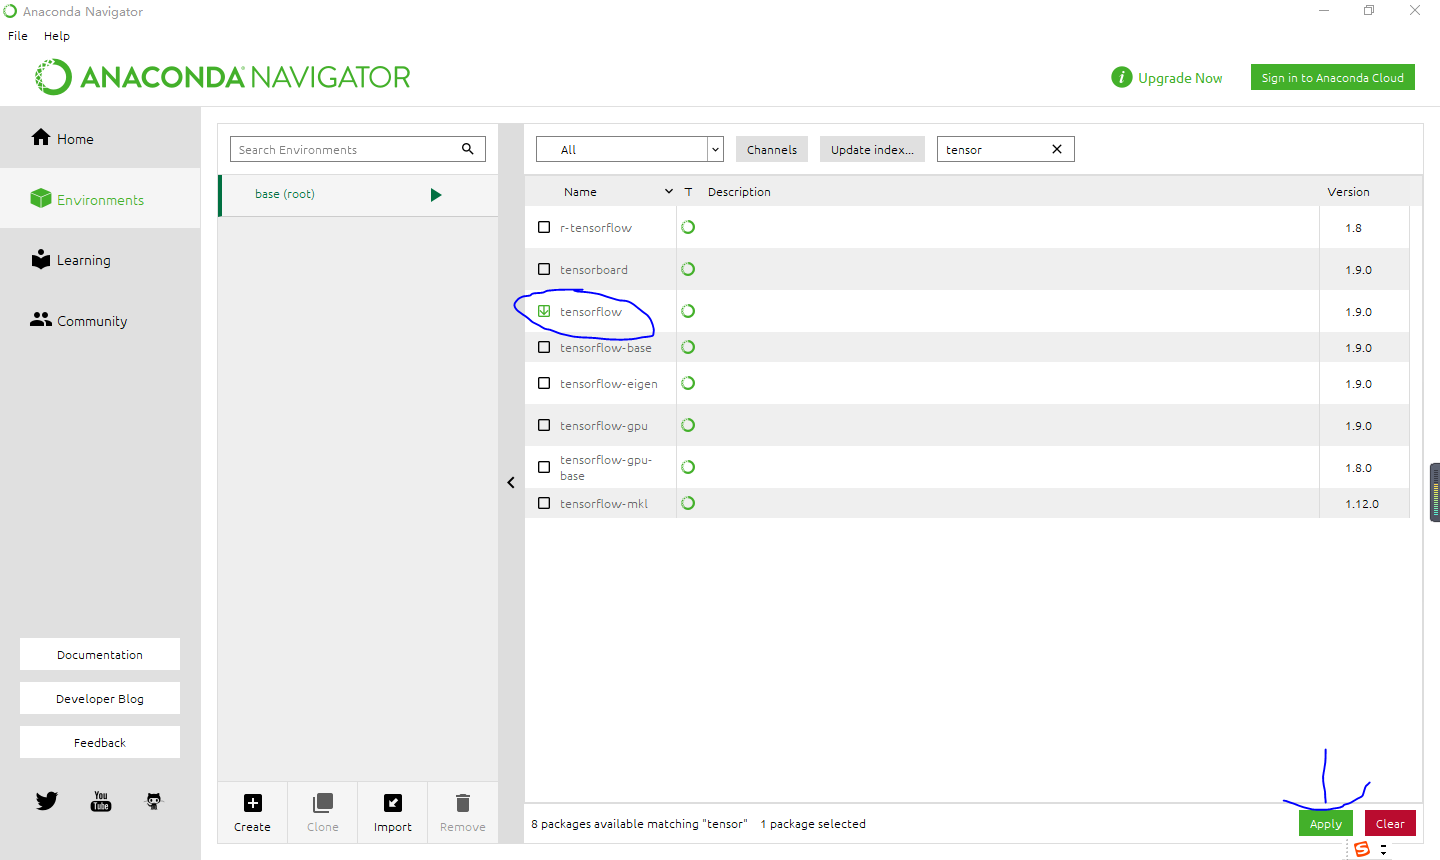Image resolution: width=1440 pixels, height=860 pixels.
Task: Click the Anaconda Navigator logo
Action: click(223, 77)
